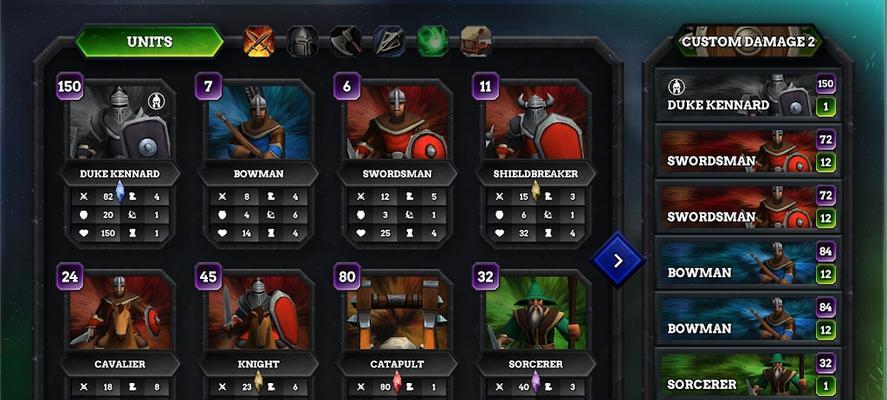Image resolution: width=887 pixels, height=400 pixels.
Task: Choose the Knight unit card
Action: pos(259,334)
